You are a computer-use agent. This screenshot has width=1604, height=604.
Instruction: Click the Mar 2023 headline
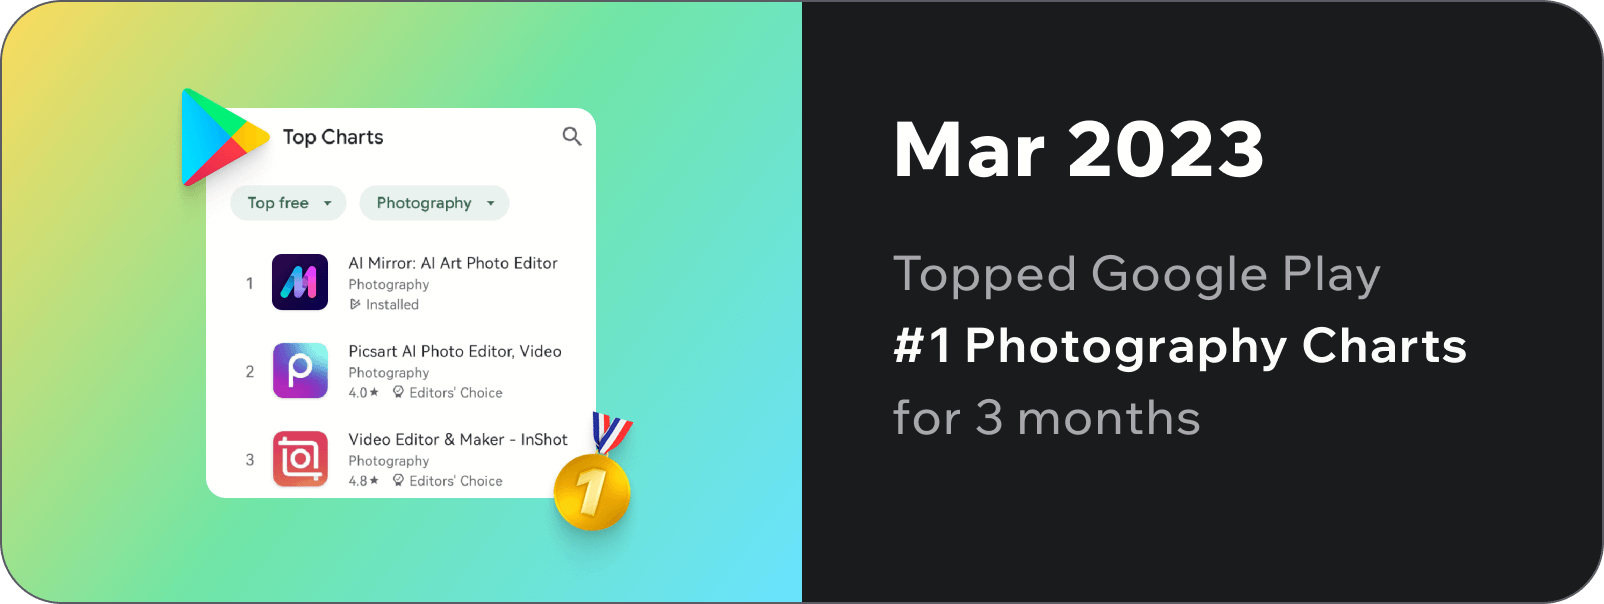click(1079, 150)
